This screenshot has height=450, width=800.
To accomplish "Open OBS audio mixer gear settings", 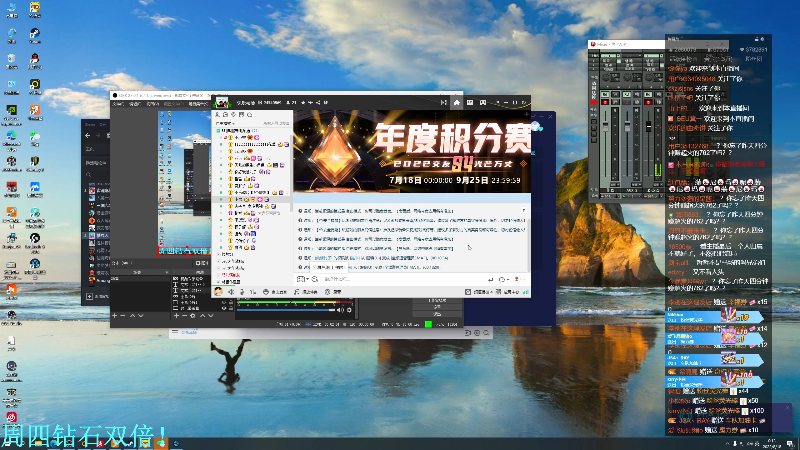I will [349, 310].
